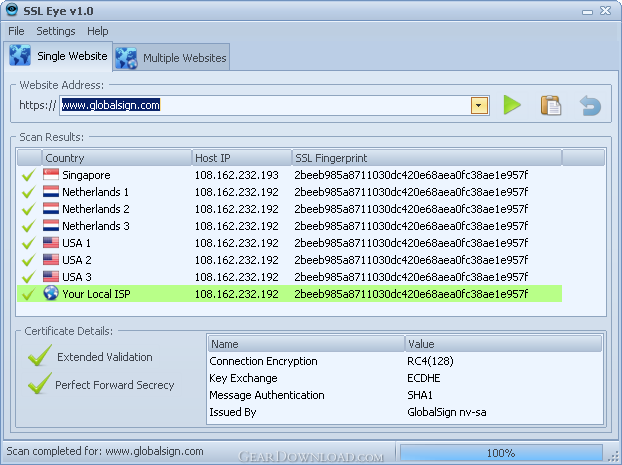
Task: Switch to the Single Website tab
Action: [x=58, y=56]
